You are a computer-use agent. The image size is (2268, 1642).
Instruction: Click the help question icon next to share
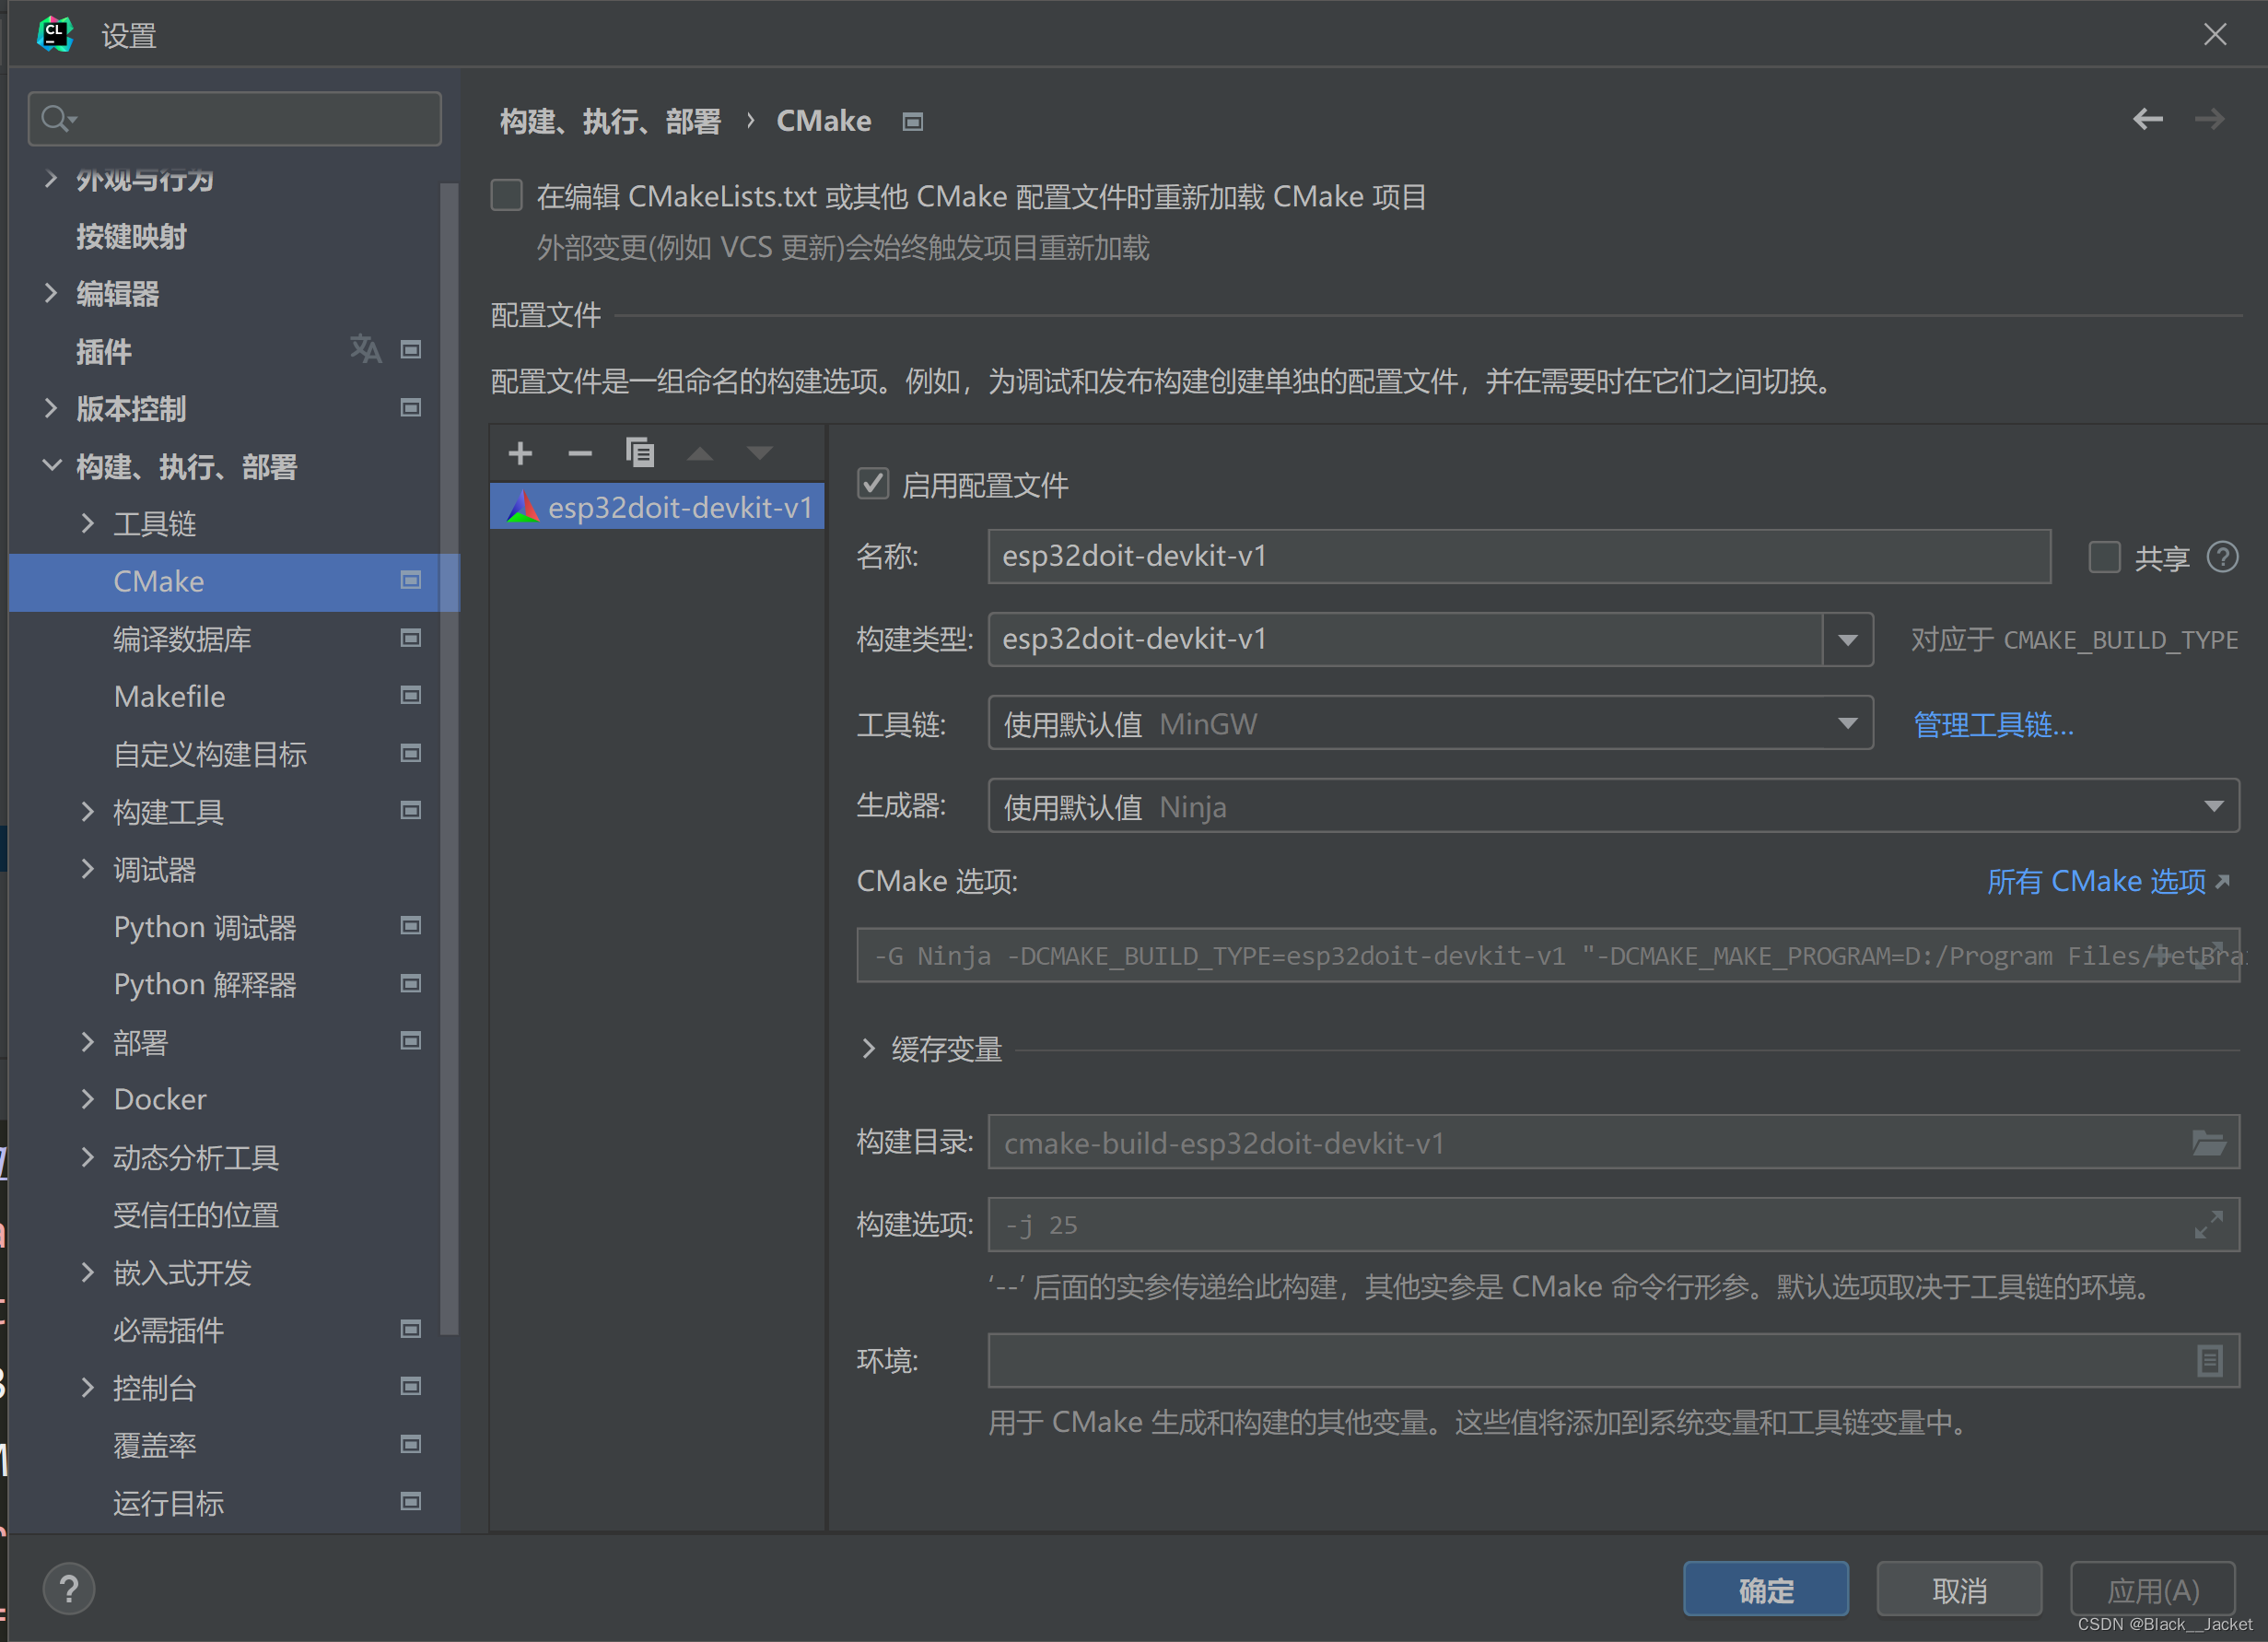click(x=2222, y=557)
